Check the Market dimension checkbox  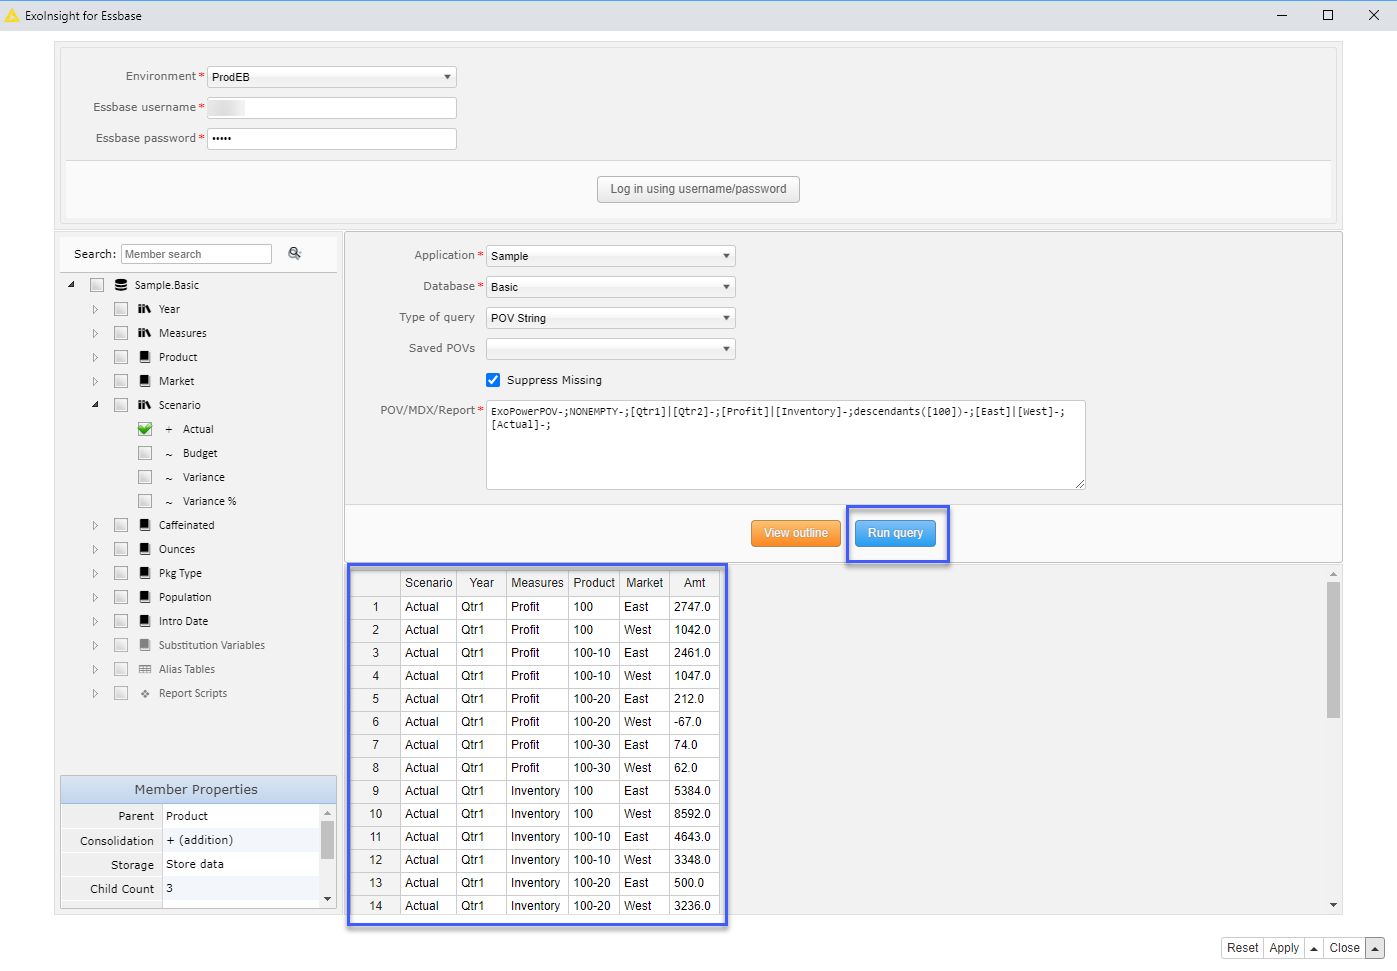coord(121,381)
